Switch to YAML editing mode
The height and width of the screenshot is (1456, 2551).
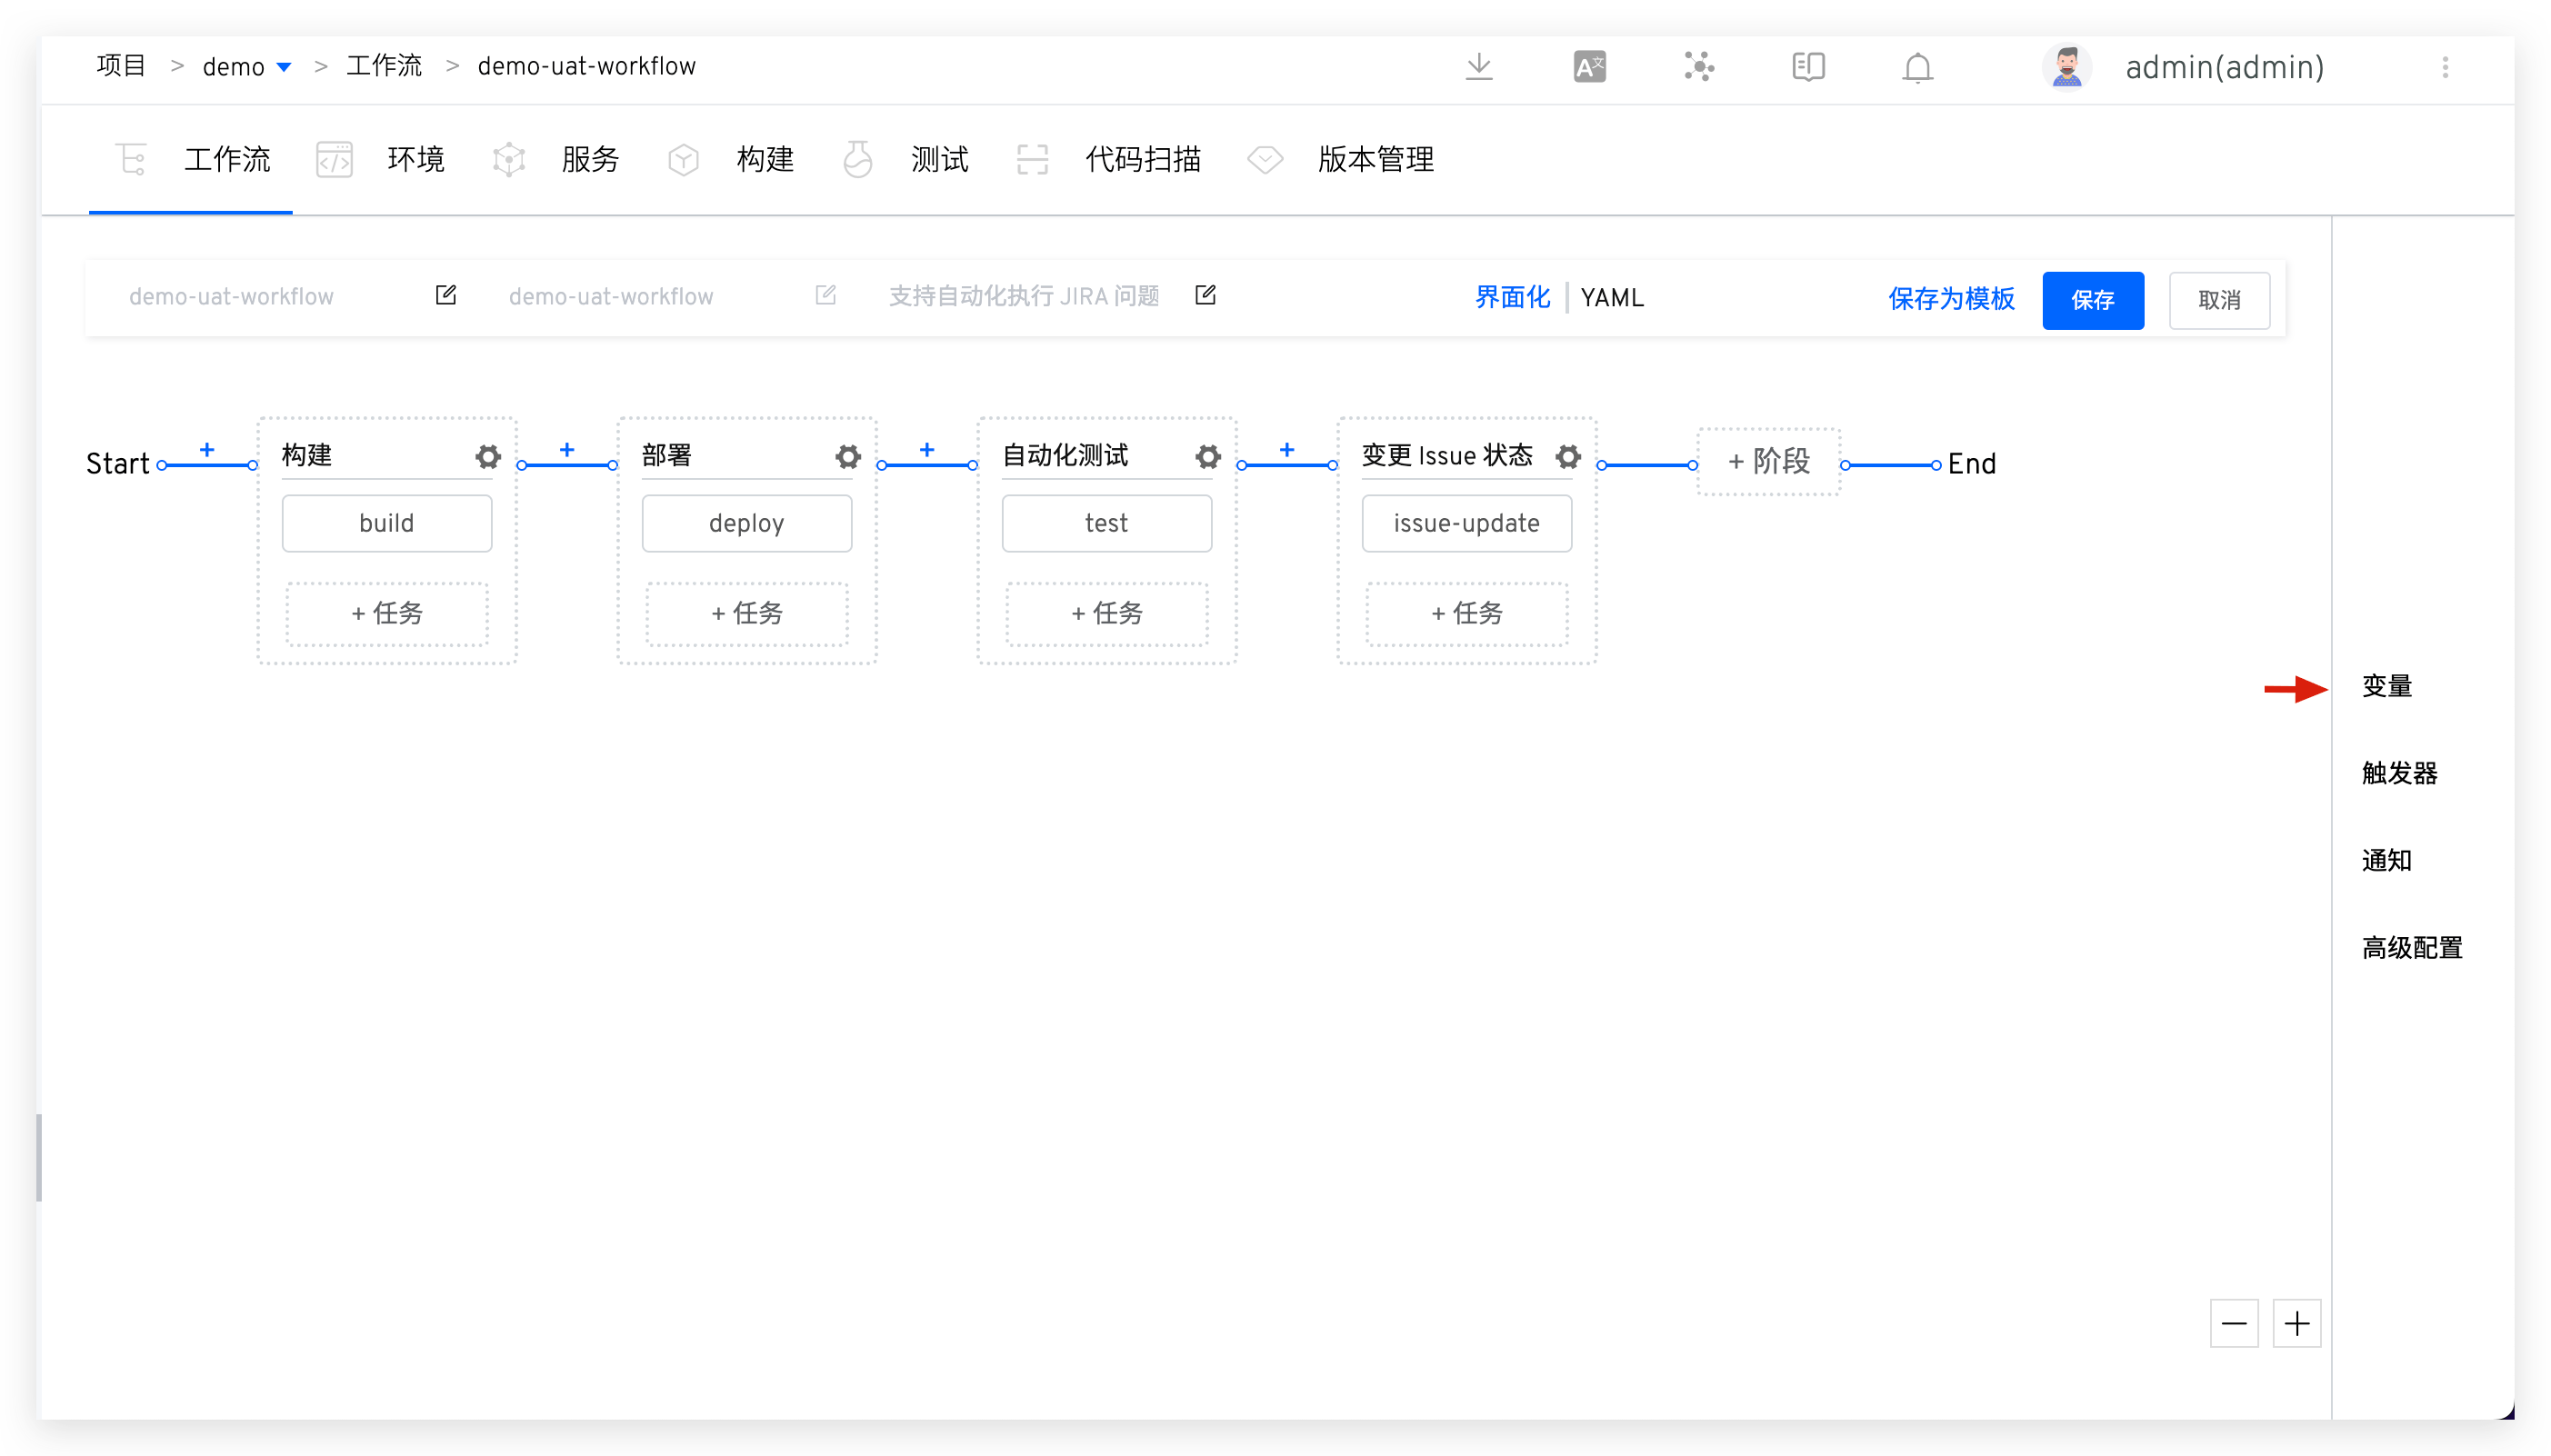tap(1611, 298)
